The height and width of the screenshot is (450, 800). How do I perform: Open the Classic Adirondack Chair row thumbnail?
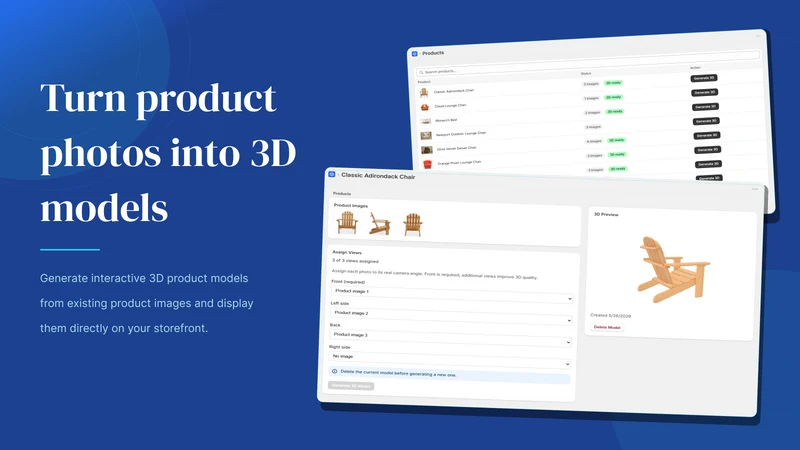423,93
